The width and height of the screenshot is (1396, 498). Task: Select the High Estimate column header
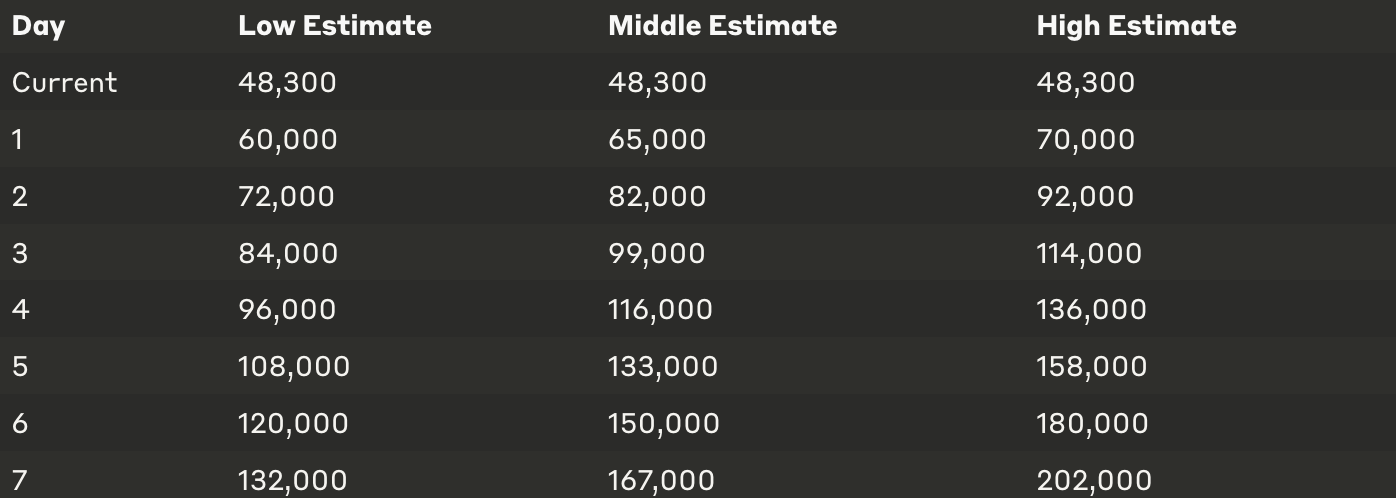click(x=1136, y=25)
